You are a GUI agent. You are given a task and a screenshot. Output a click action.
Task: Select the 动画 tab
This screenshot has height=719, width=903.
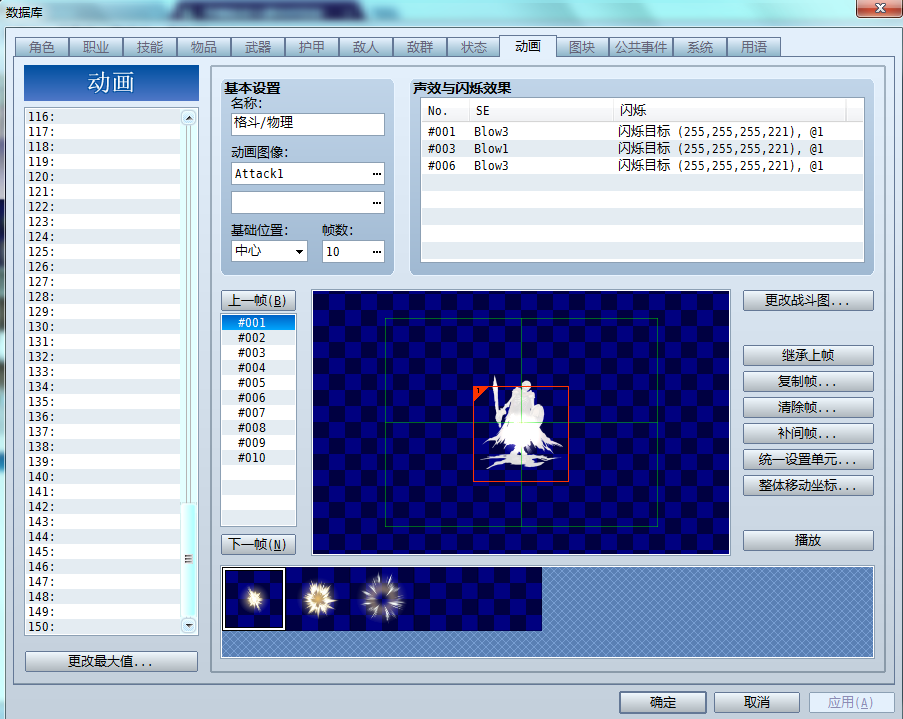(528, 46)
